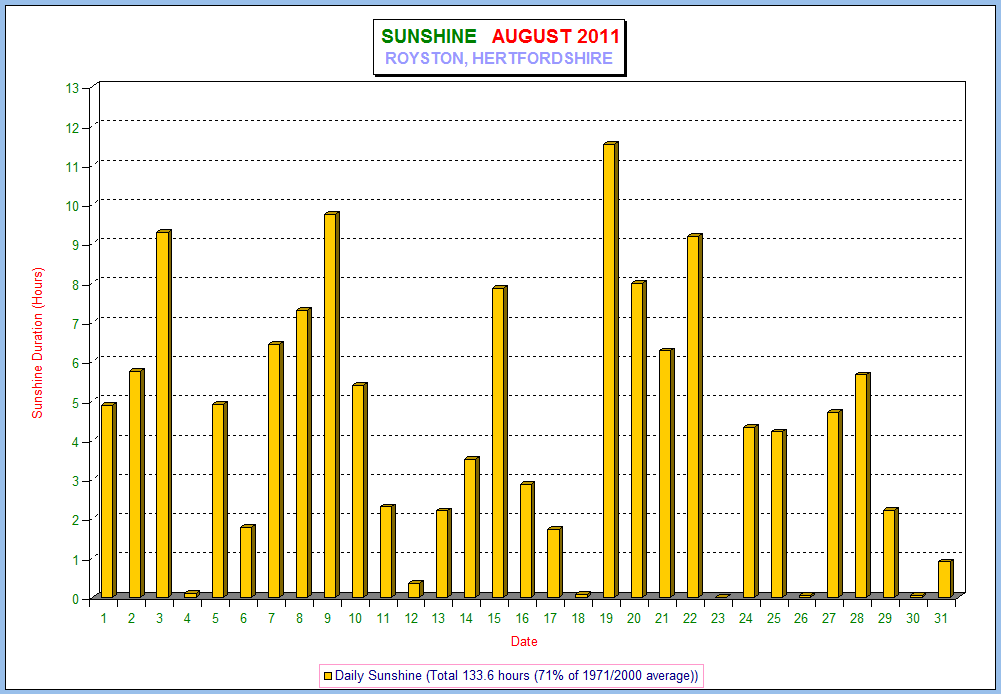The width and height of the screenshot is (1001, 694).
Task: Click the short bar for date 31
Action: point(946,578)
